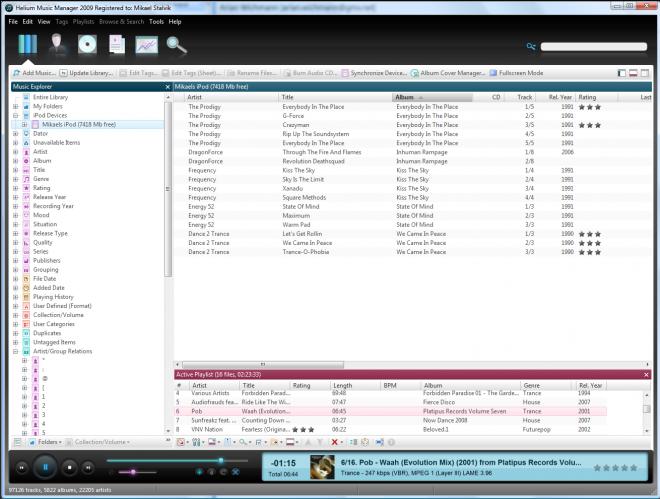Expand the Duplicates tree node
Viewport: 660px width, 499px height.
16,333
